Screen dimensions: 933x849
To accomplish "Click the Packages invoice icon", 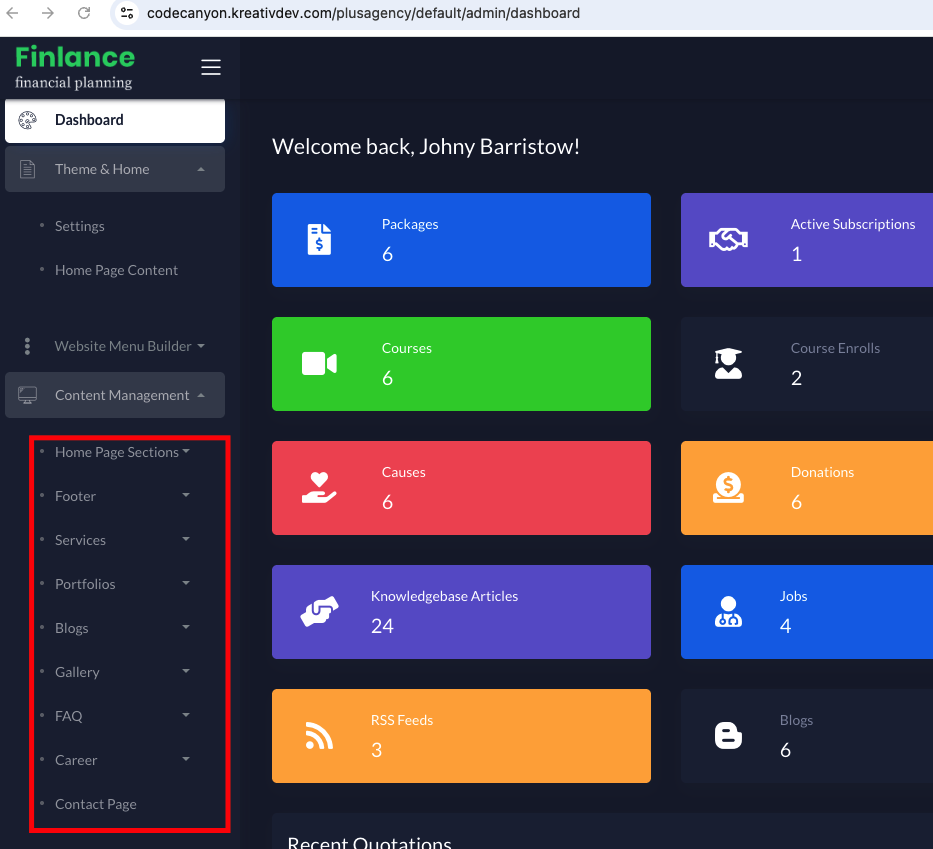I will (x=319, y=240).
